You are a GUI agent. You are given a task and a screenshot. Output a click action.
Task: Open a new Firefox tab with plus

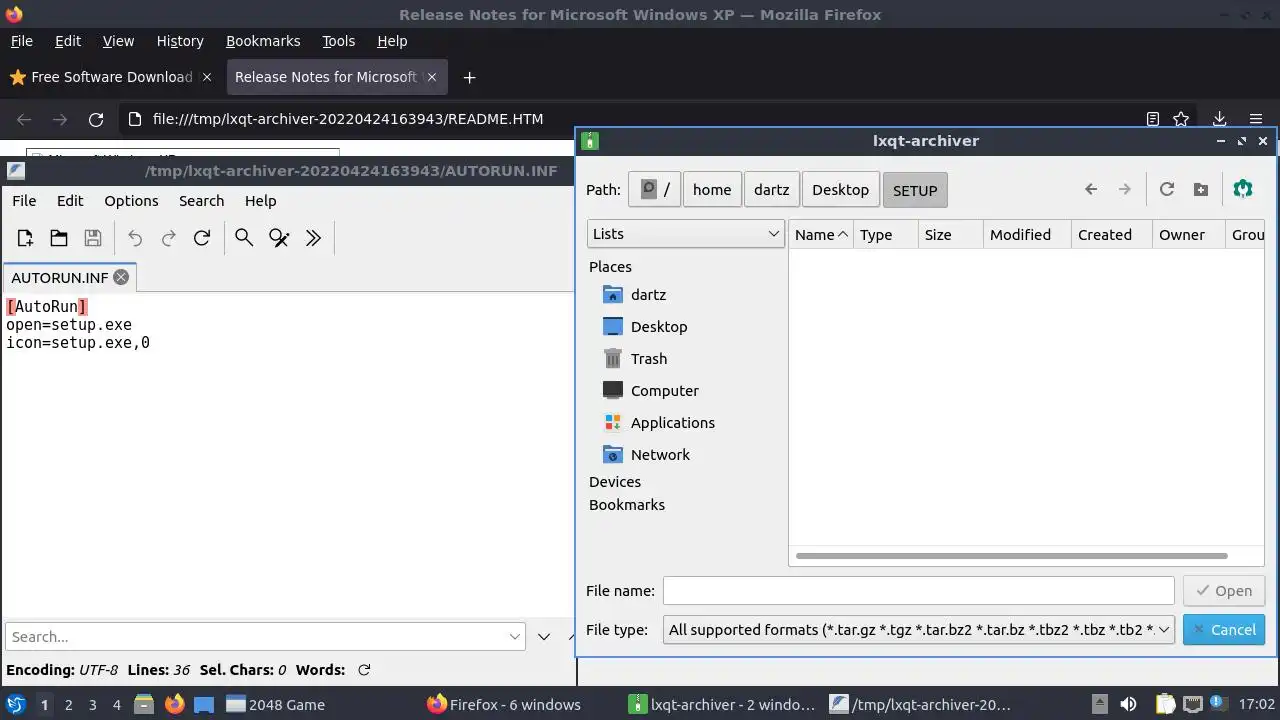point(469,77)
